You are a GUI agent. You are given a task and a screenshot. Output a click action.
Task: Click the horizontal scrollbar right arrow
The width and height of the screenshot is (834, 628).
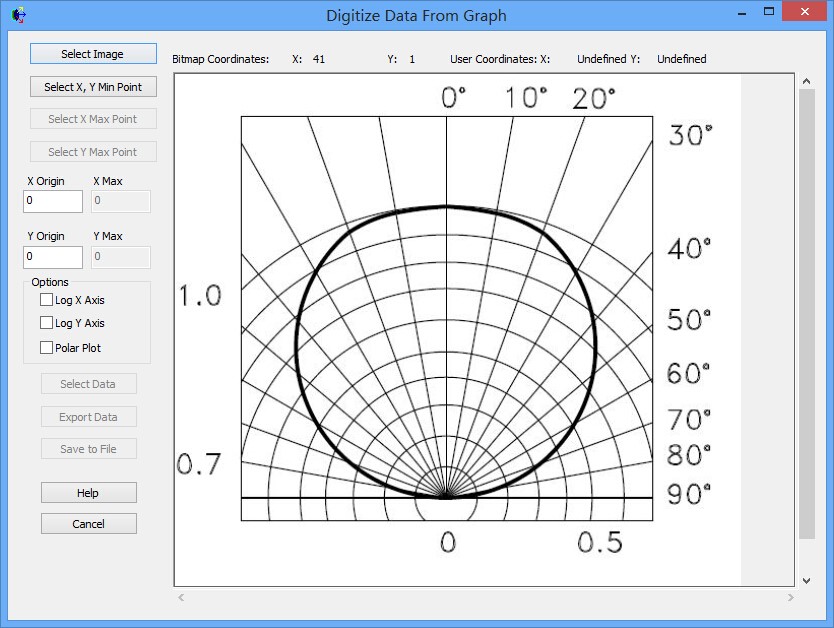click(x=790, y=597)
